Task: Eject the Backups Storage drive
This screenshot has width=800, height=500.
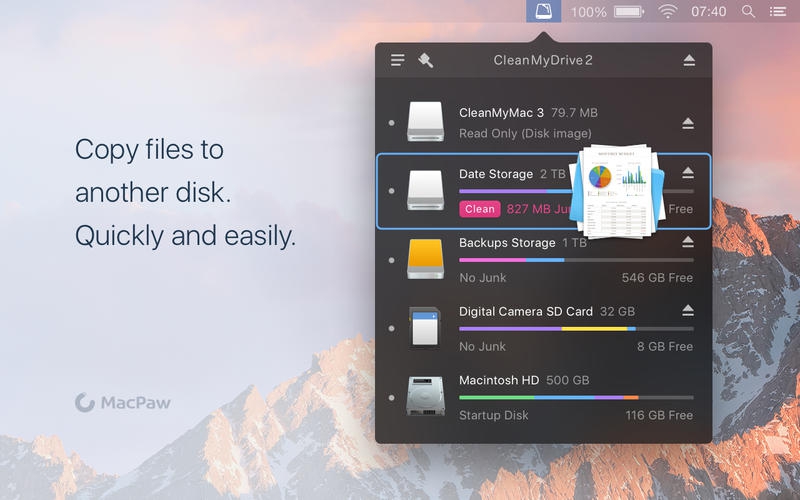Action: (x=688, y=241)
